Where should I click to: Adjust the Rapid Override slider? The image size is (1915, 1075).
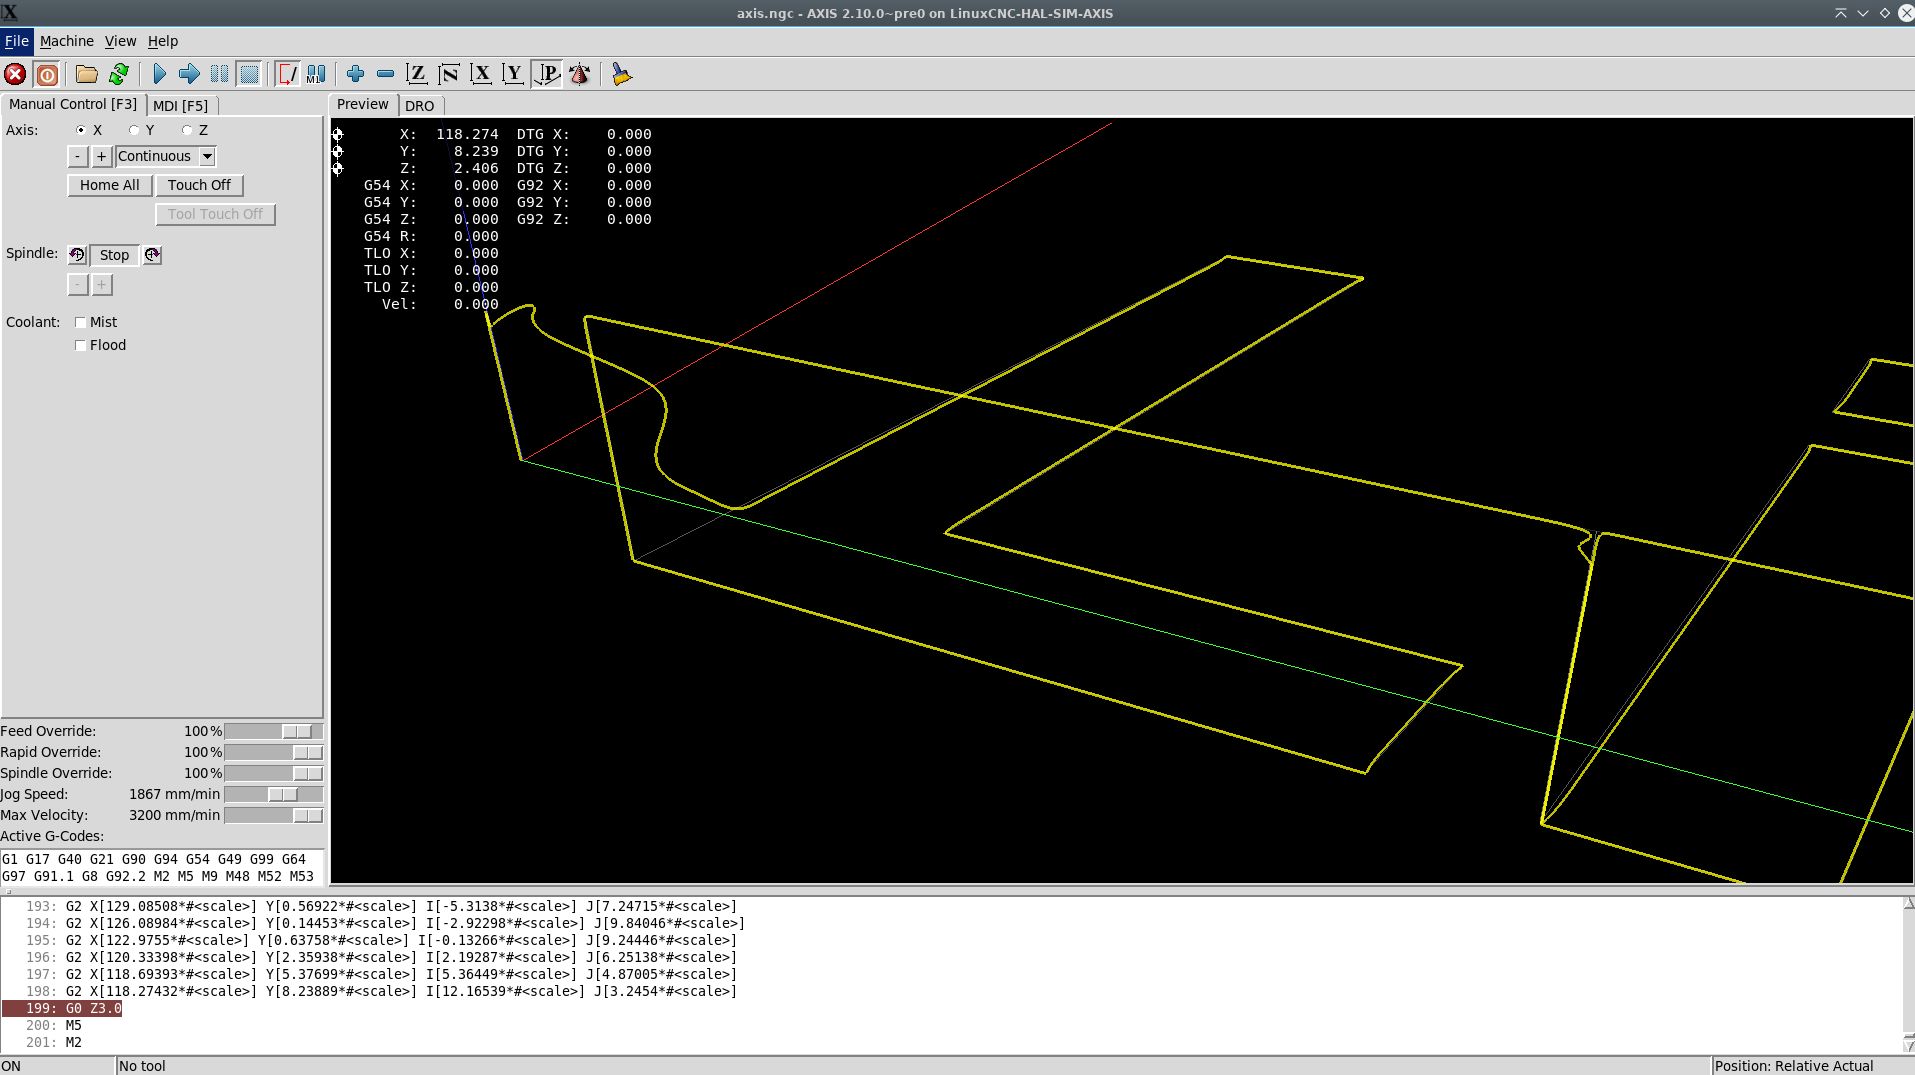coord(274,752)
